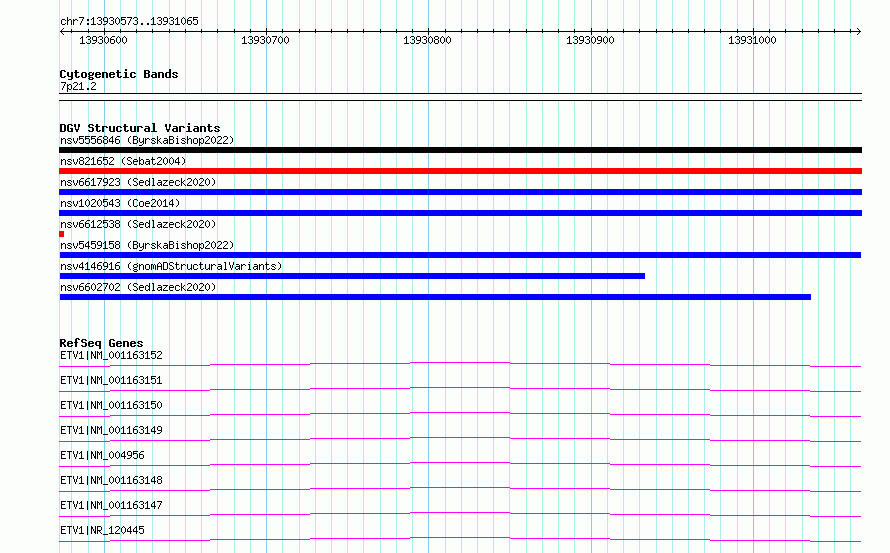890x553 pixels.
Task: Click magenta intron line under ETV1|NM_001163150
Action: point(460,413)
